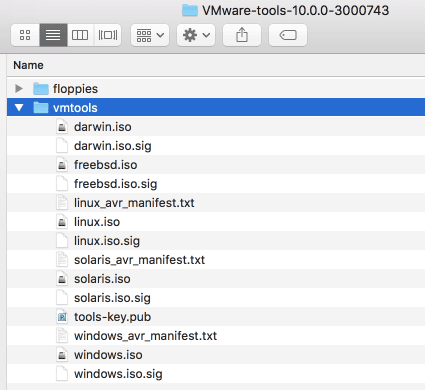Click the Share button
This screenshot has width=425, height=390.
tap(242, 35)
